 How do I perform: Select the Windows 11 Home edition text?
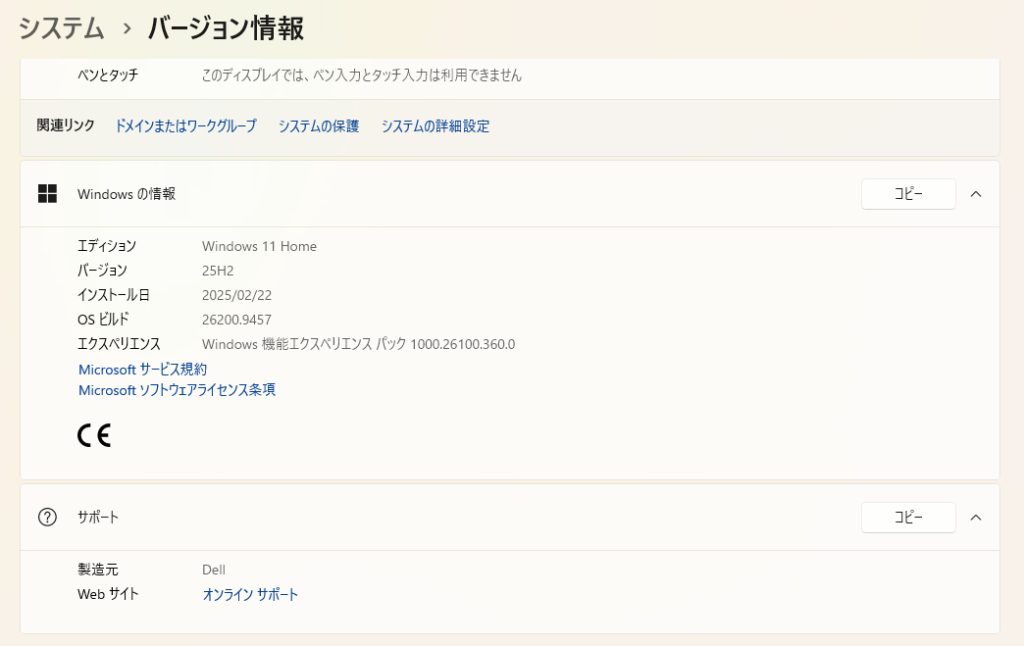[259, 246]
